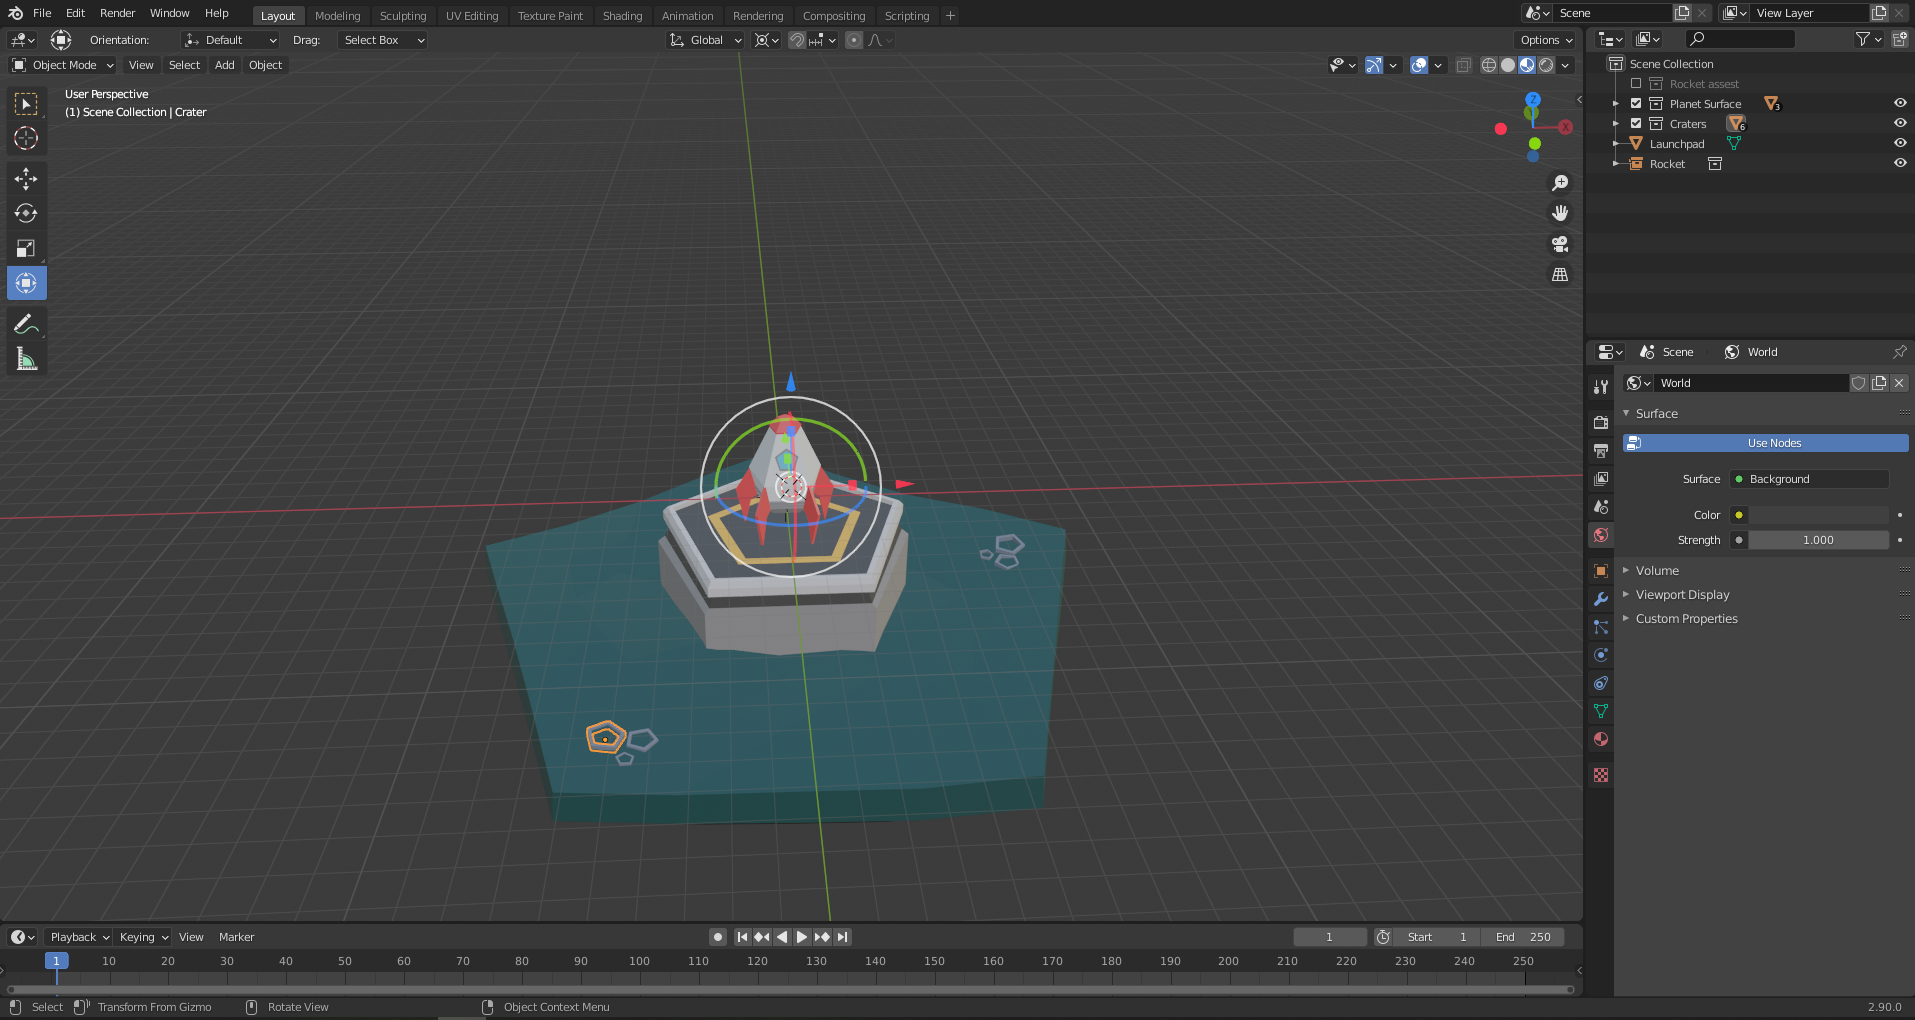Hide the Craters object in the viewport
1915x1020 pixels.
point(1899,123)
